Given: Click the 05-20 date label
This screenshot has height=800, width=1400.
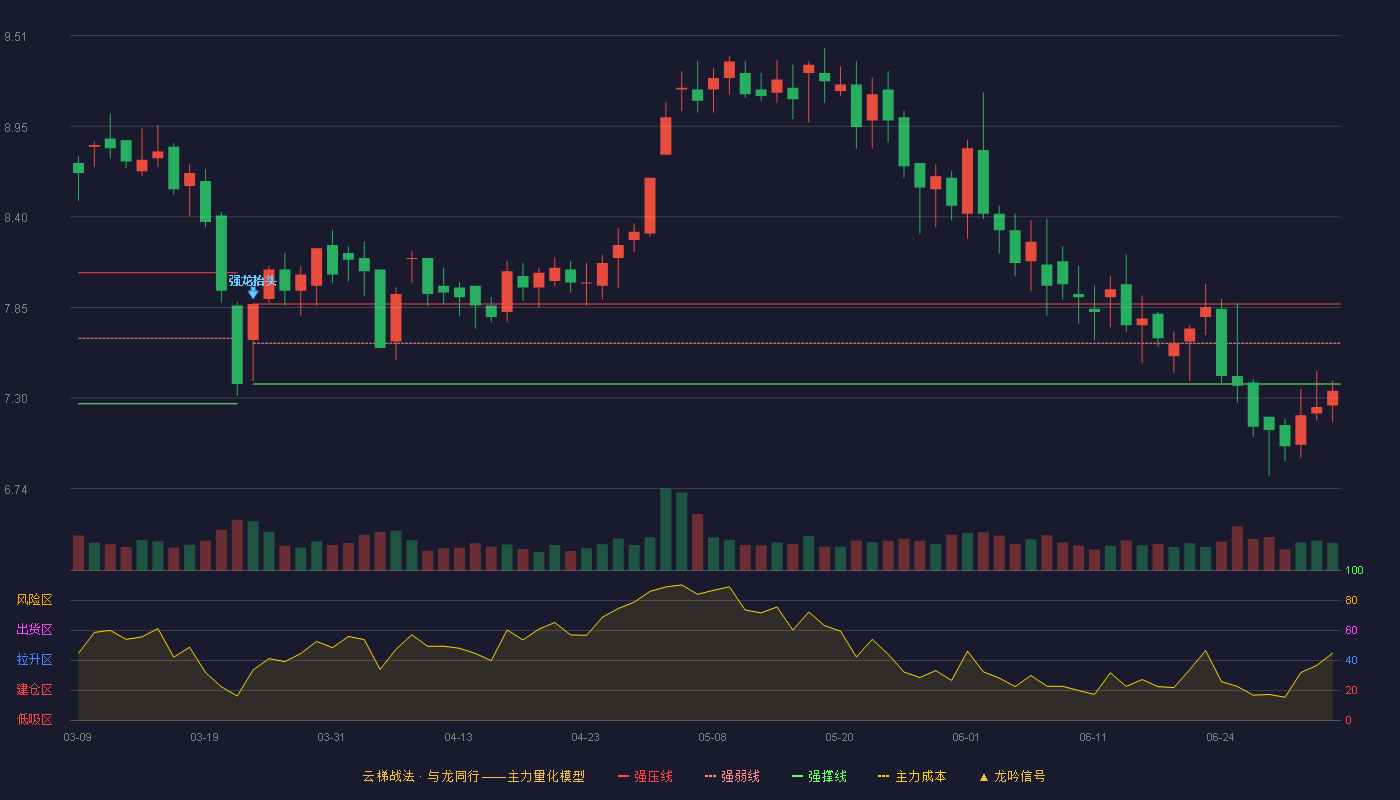Looking at the screenshot, I should pyautogui.click(x=839, y=737).
